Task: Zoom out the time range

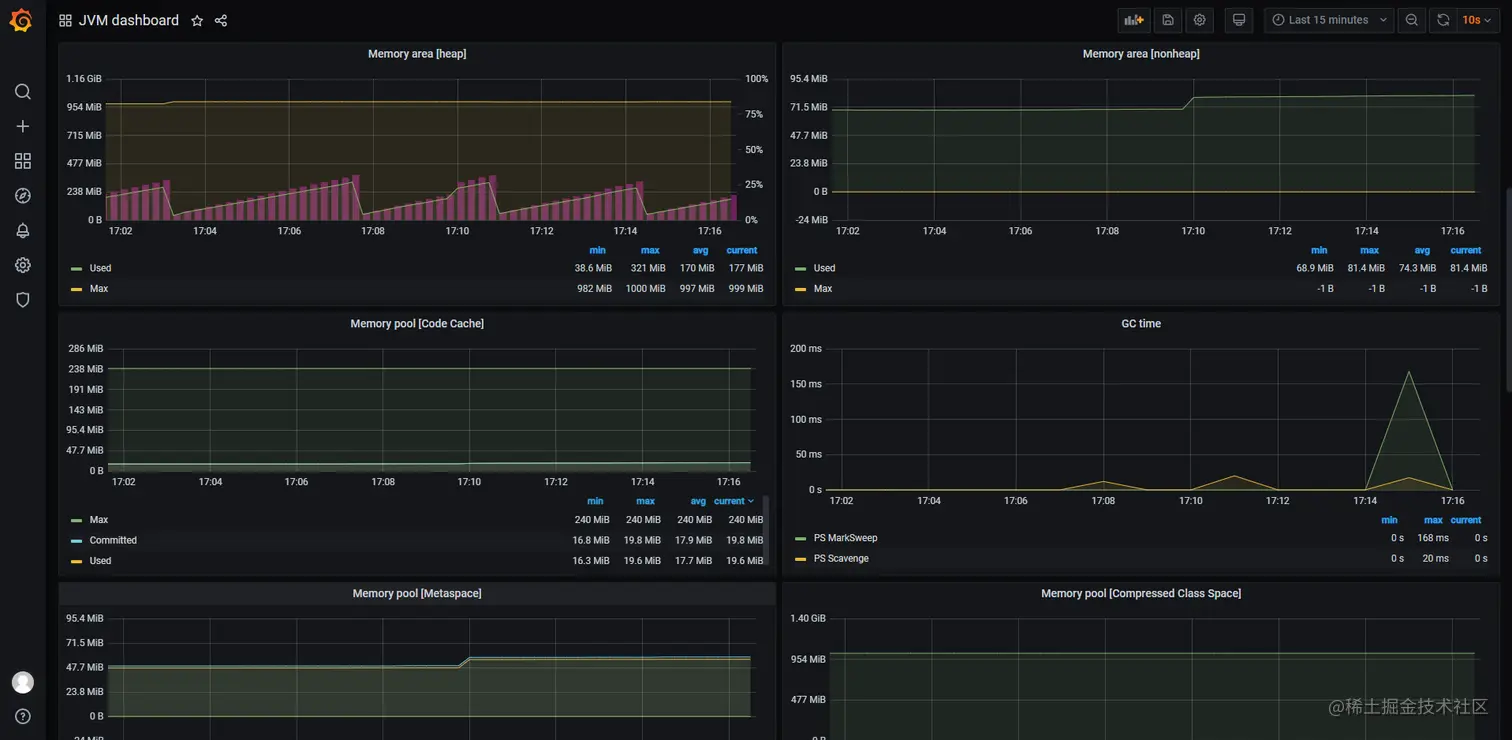Action: pyautogui.click(x=1412, y=20)
